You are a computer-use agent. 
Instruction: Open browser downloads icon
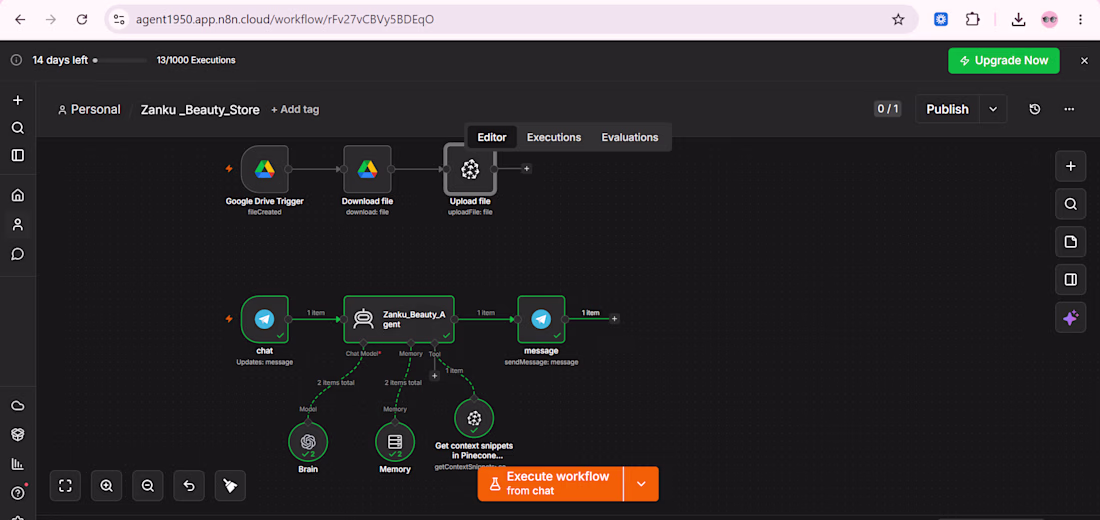tap(1018, 20)
